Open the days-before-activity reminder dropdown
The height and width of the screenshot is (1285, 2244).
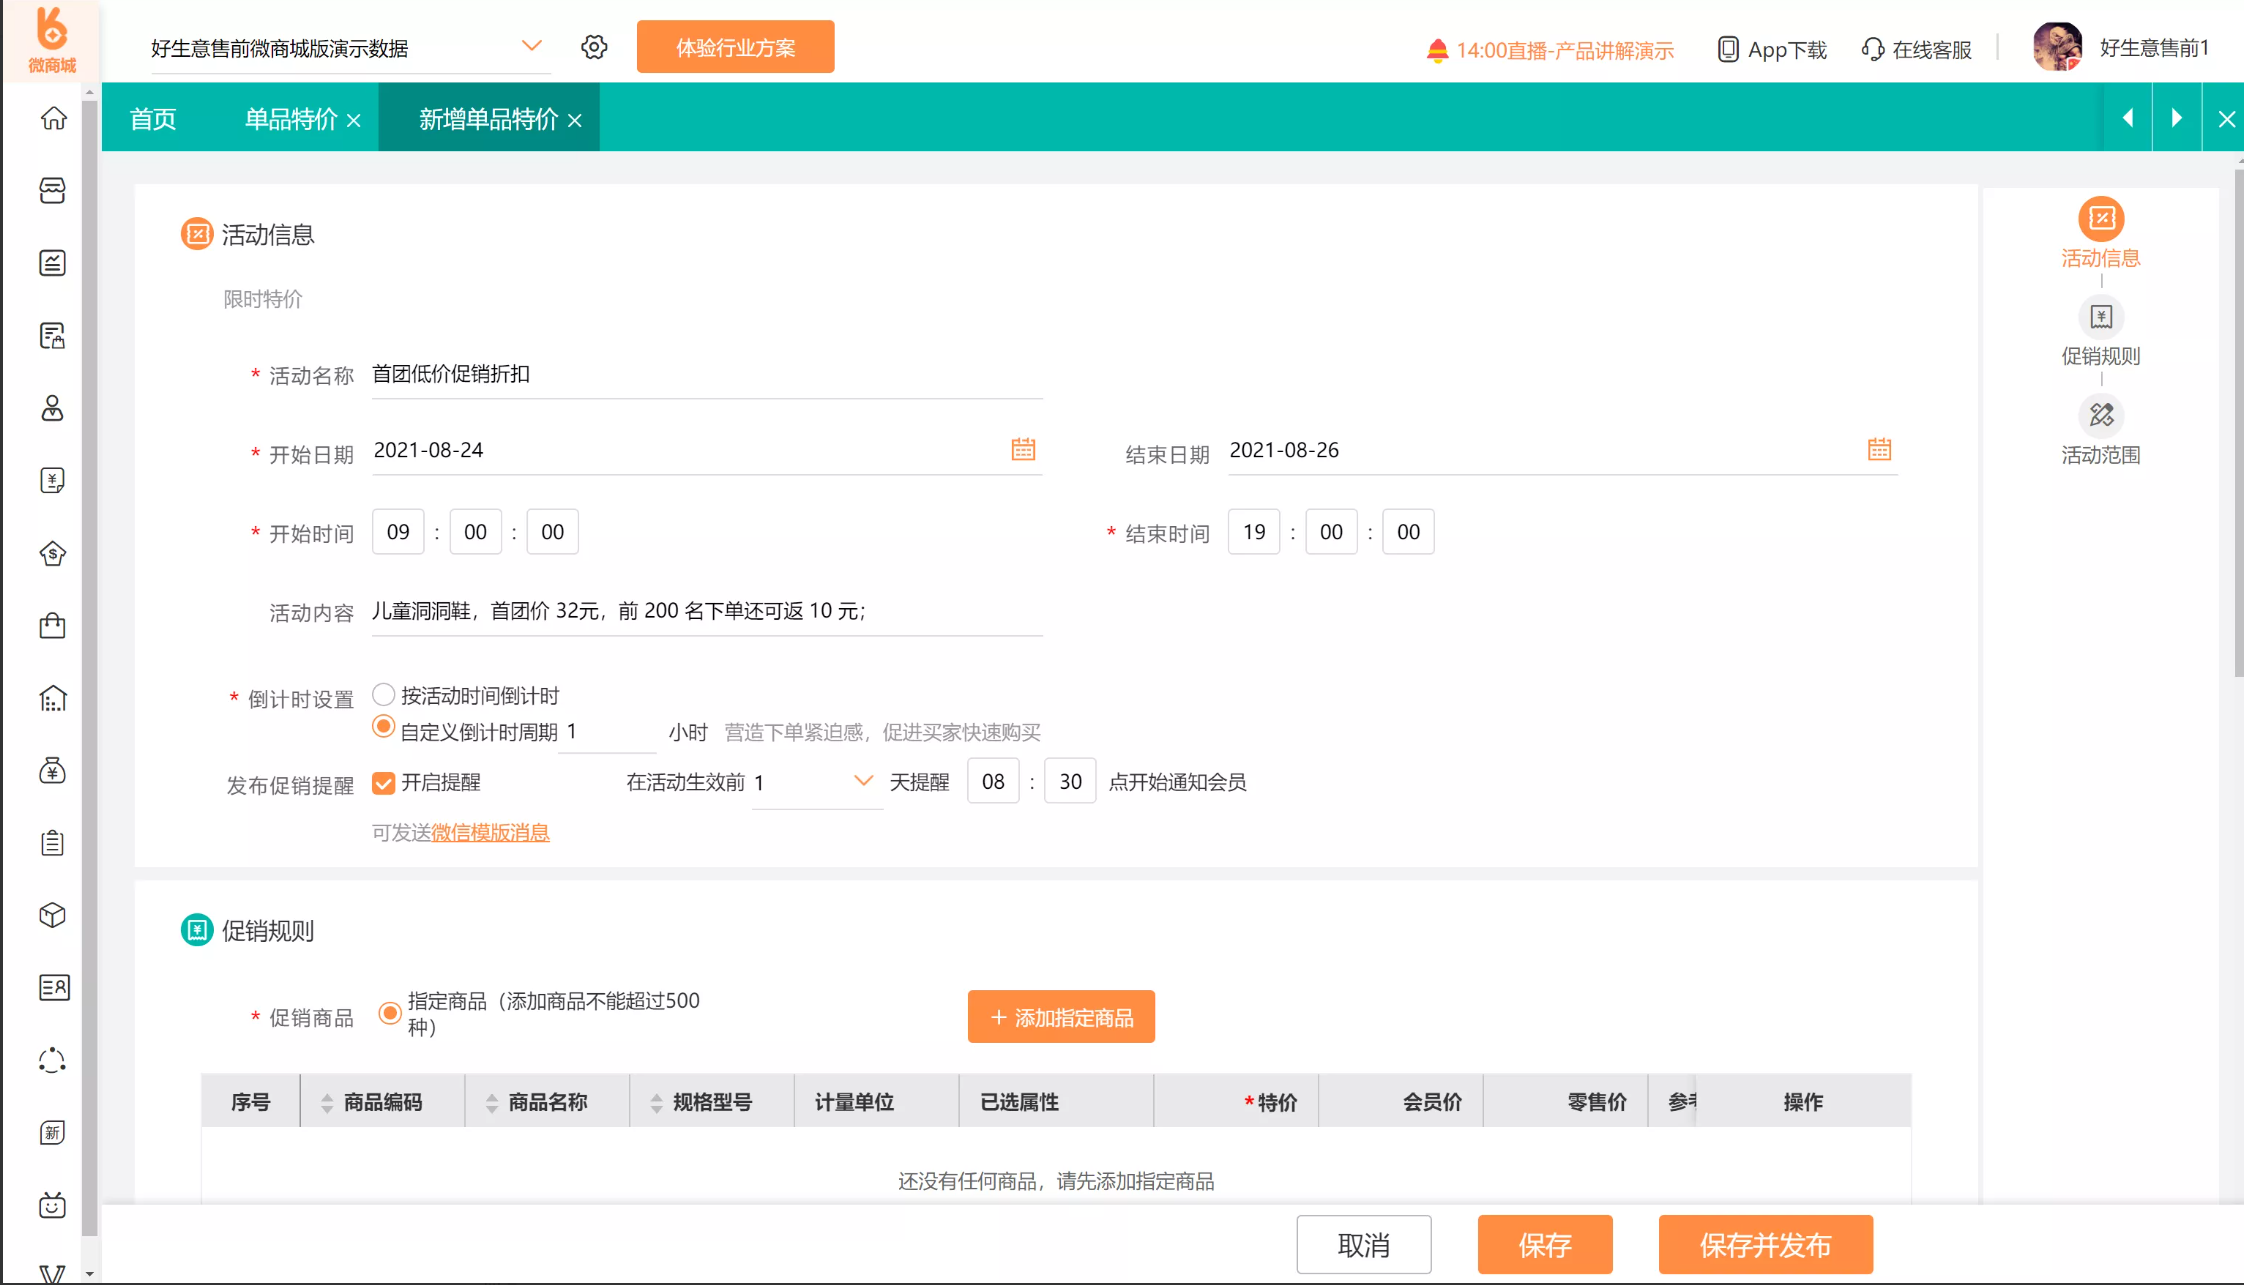(x=862, y=781)
